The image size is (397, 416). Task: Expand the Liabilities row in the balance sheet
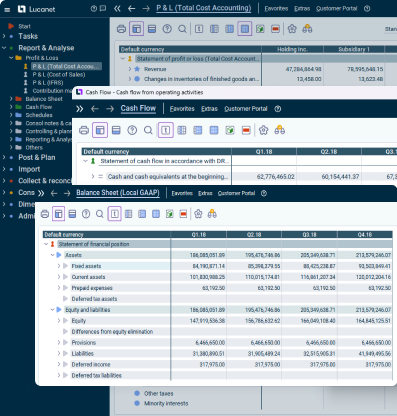click(59, 353)
